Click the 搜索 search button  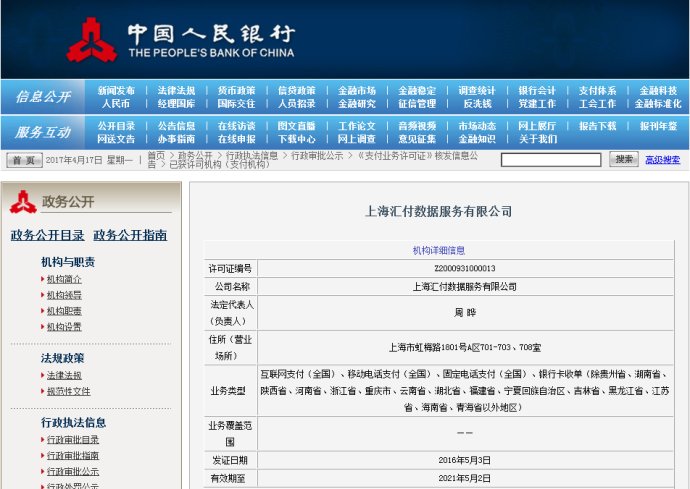[624, 159]
